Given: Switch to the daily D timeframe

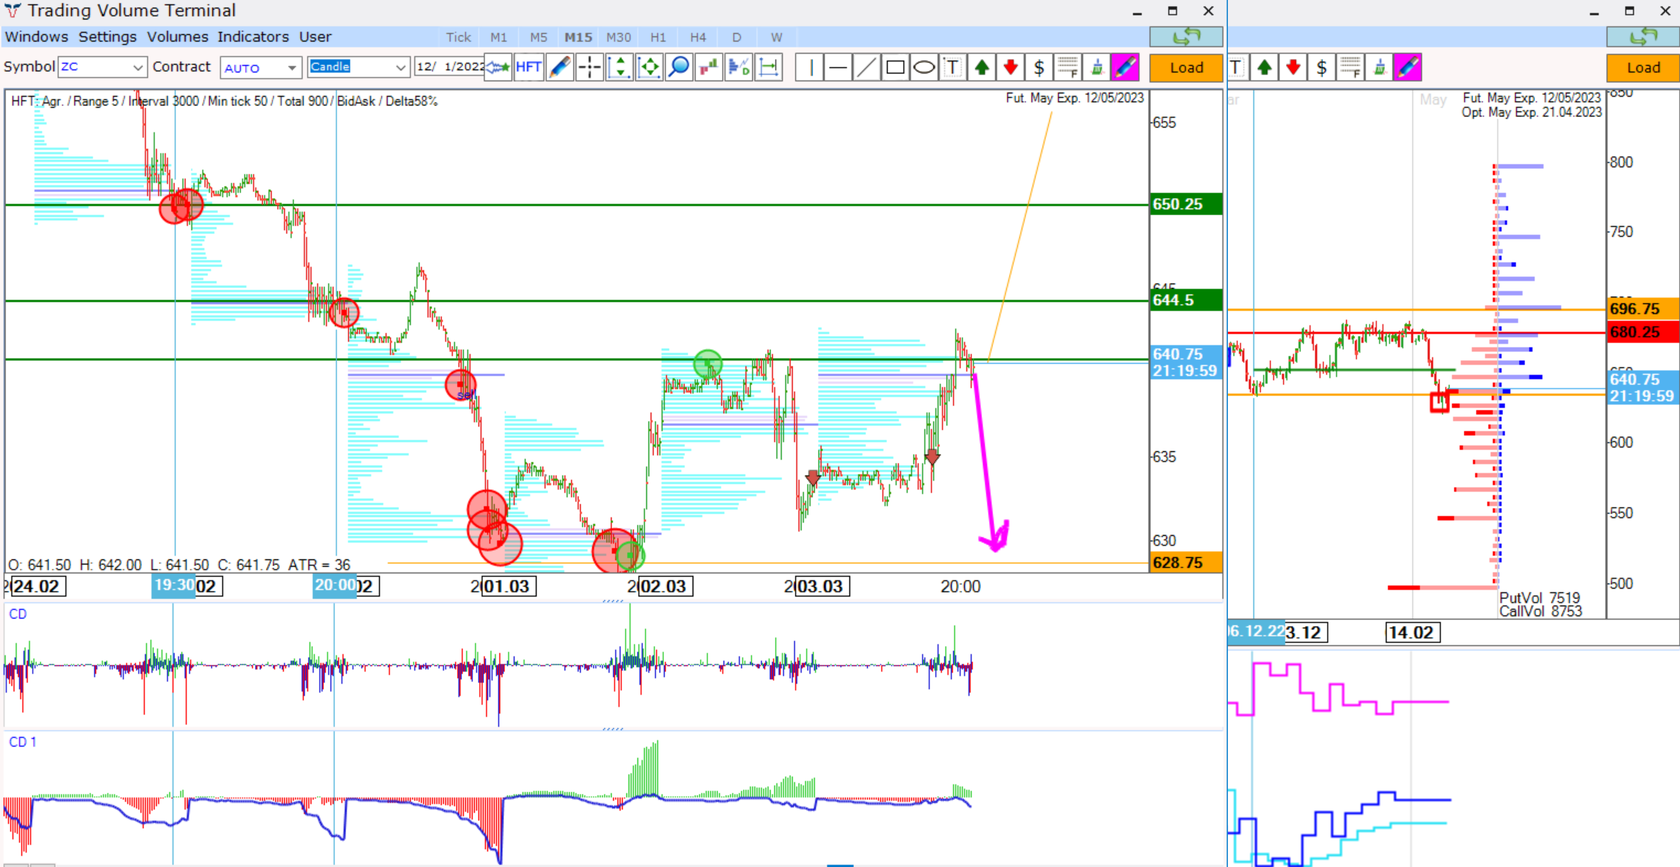Looking at the screenshot, I should coord(737,37).
